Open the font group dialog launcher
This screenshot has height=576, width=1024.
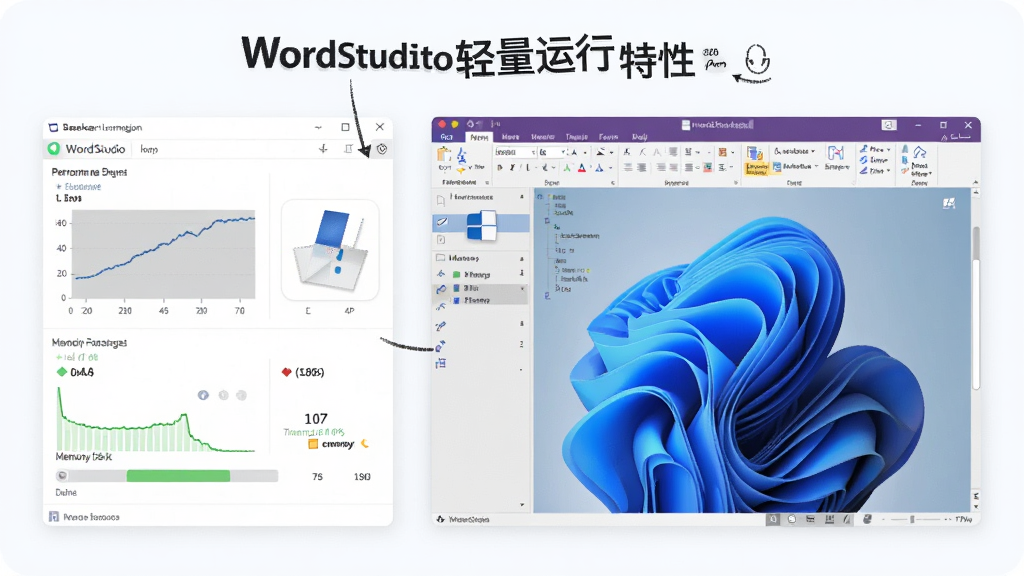tap(613, 184)
